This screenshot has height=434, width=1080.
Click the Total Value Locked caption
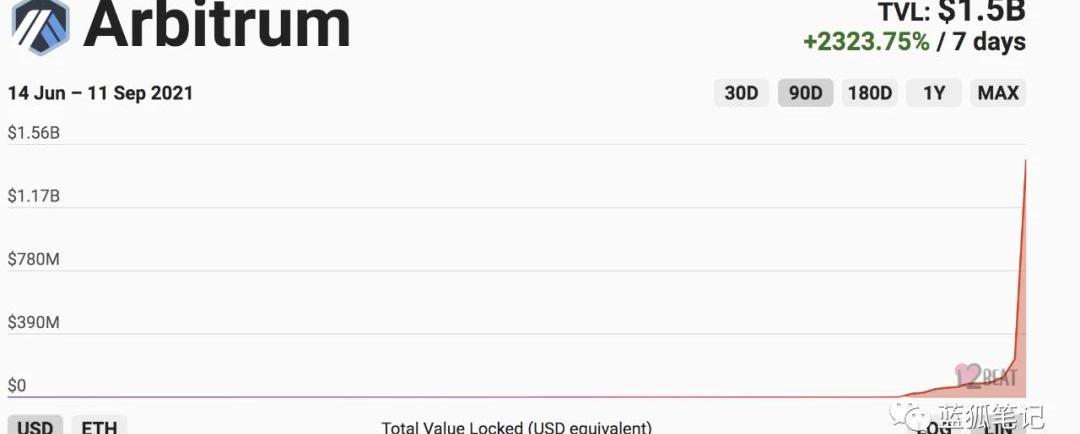(x=516, y=427)
